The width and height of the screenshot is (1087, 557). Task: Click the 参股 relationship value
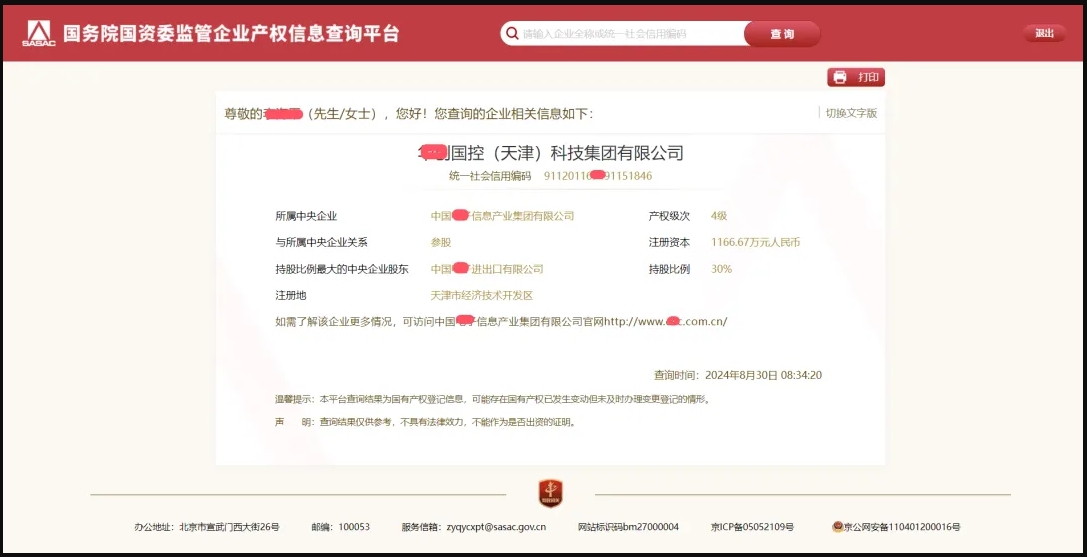pos(441,242)
